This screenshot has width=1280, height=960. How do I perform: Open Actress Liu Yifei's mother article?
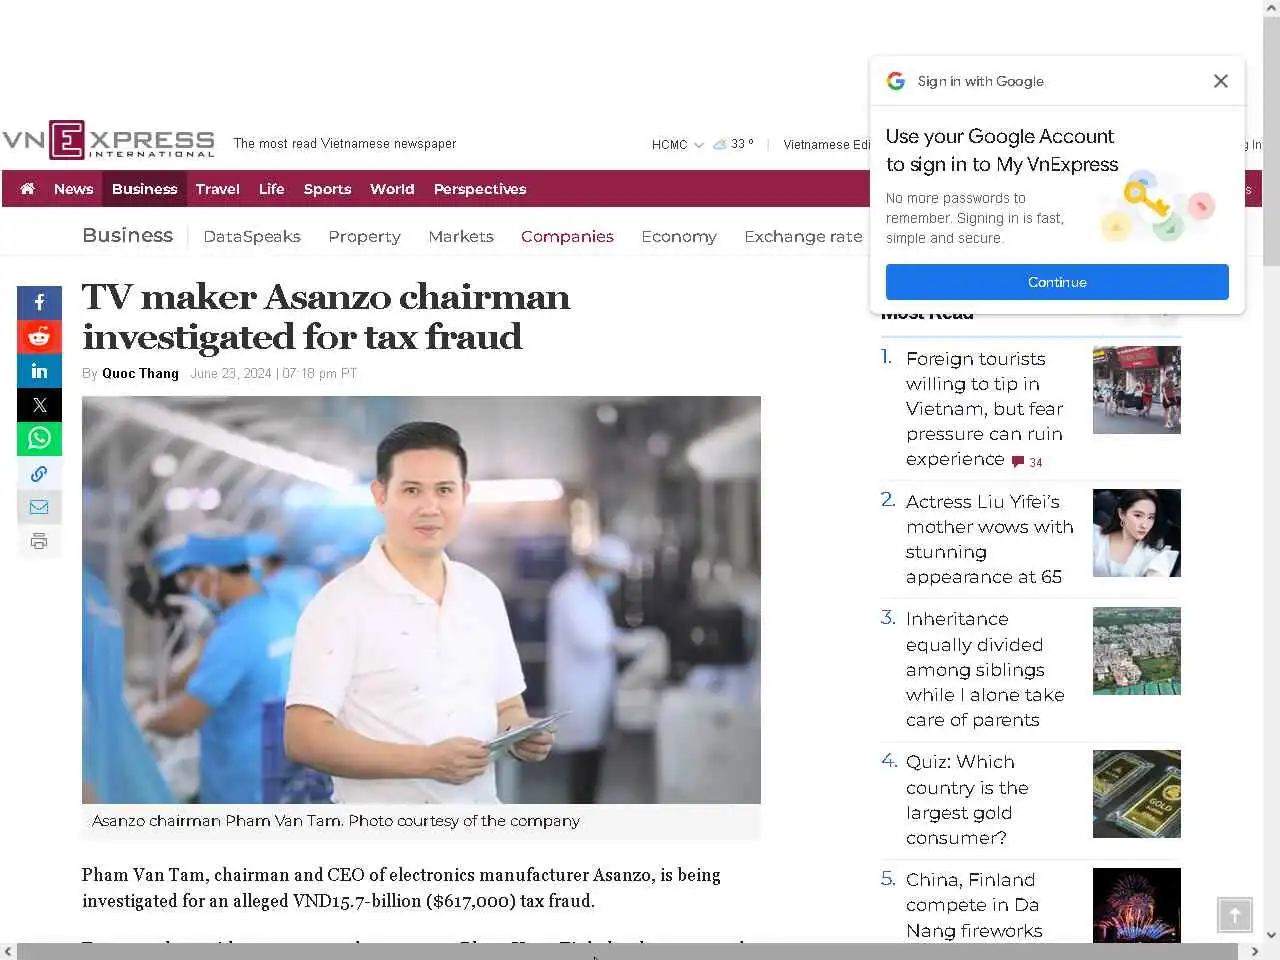[x=989, y=539]
